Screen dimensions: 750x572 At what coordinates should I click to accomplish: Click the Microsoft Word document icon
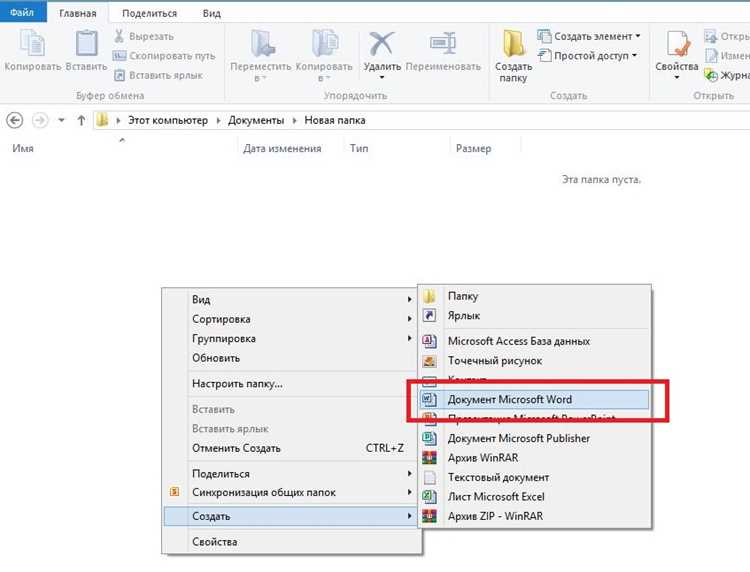[430, 399]
